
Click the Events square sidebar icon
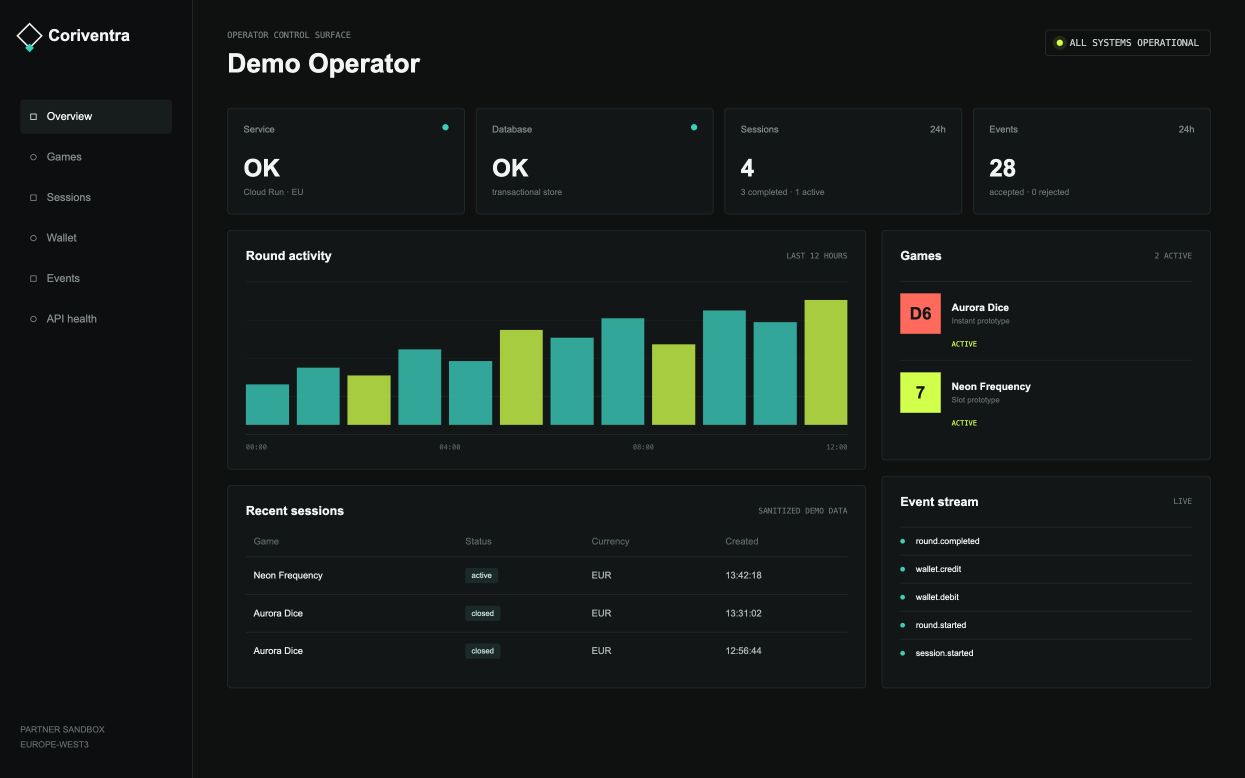(33, 279)
